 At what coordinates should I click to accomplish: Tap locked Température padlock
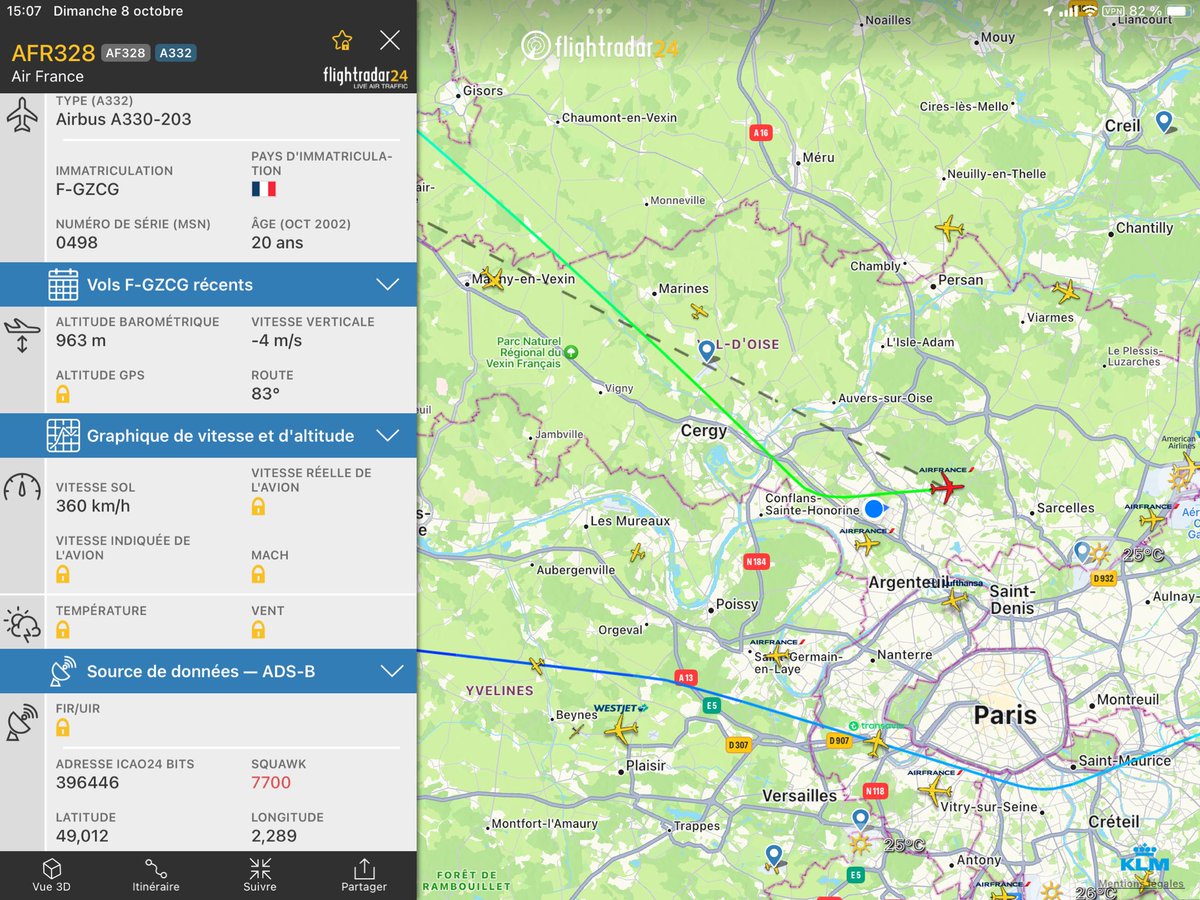pos(63,629)
